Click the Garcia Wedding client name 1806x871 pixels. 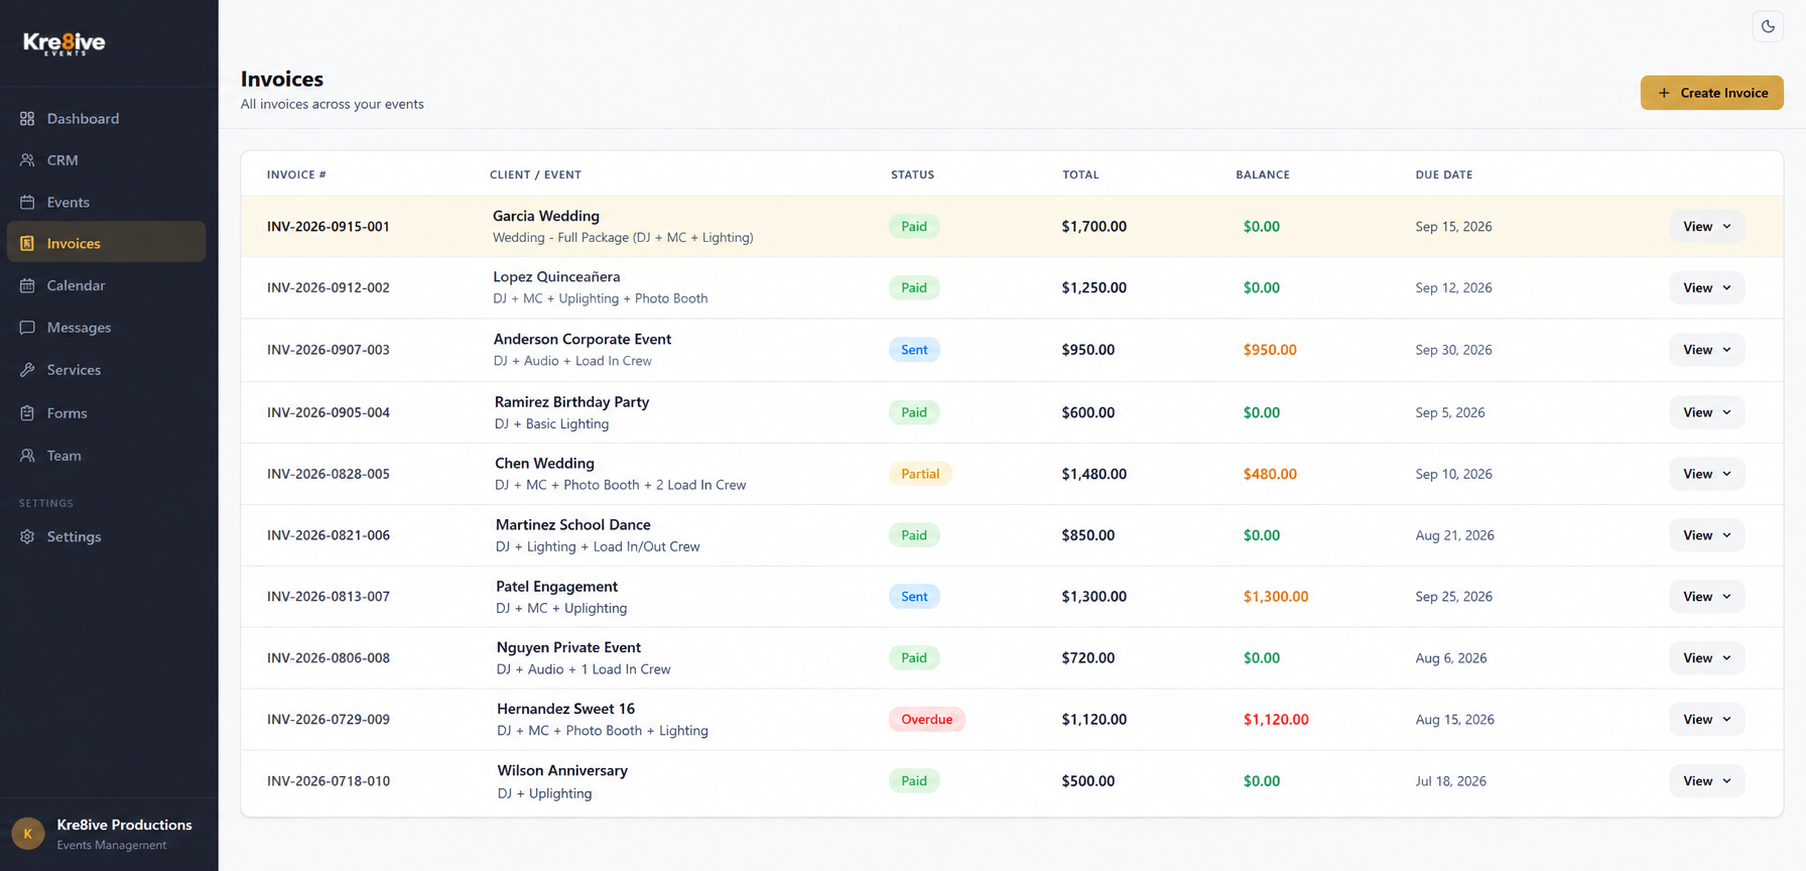coord(546,216)
